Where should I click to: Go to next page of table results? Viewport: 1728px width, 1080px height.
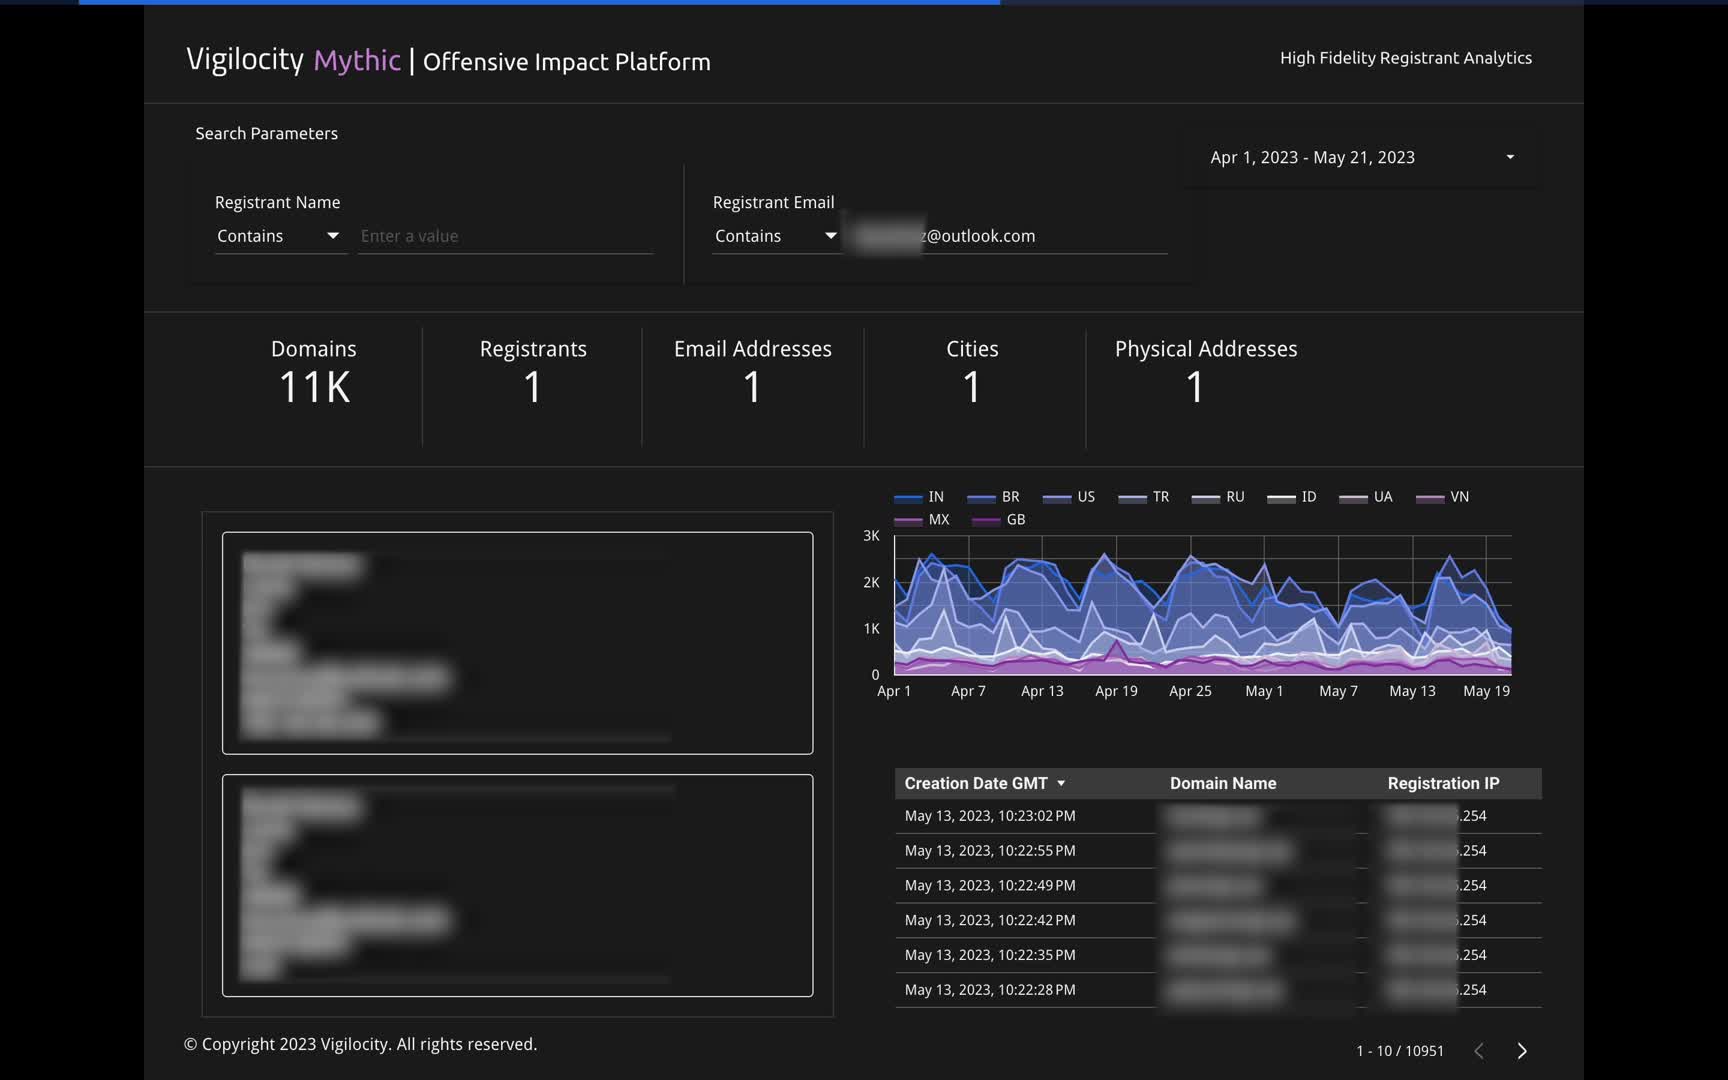coord(1522,1051)
